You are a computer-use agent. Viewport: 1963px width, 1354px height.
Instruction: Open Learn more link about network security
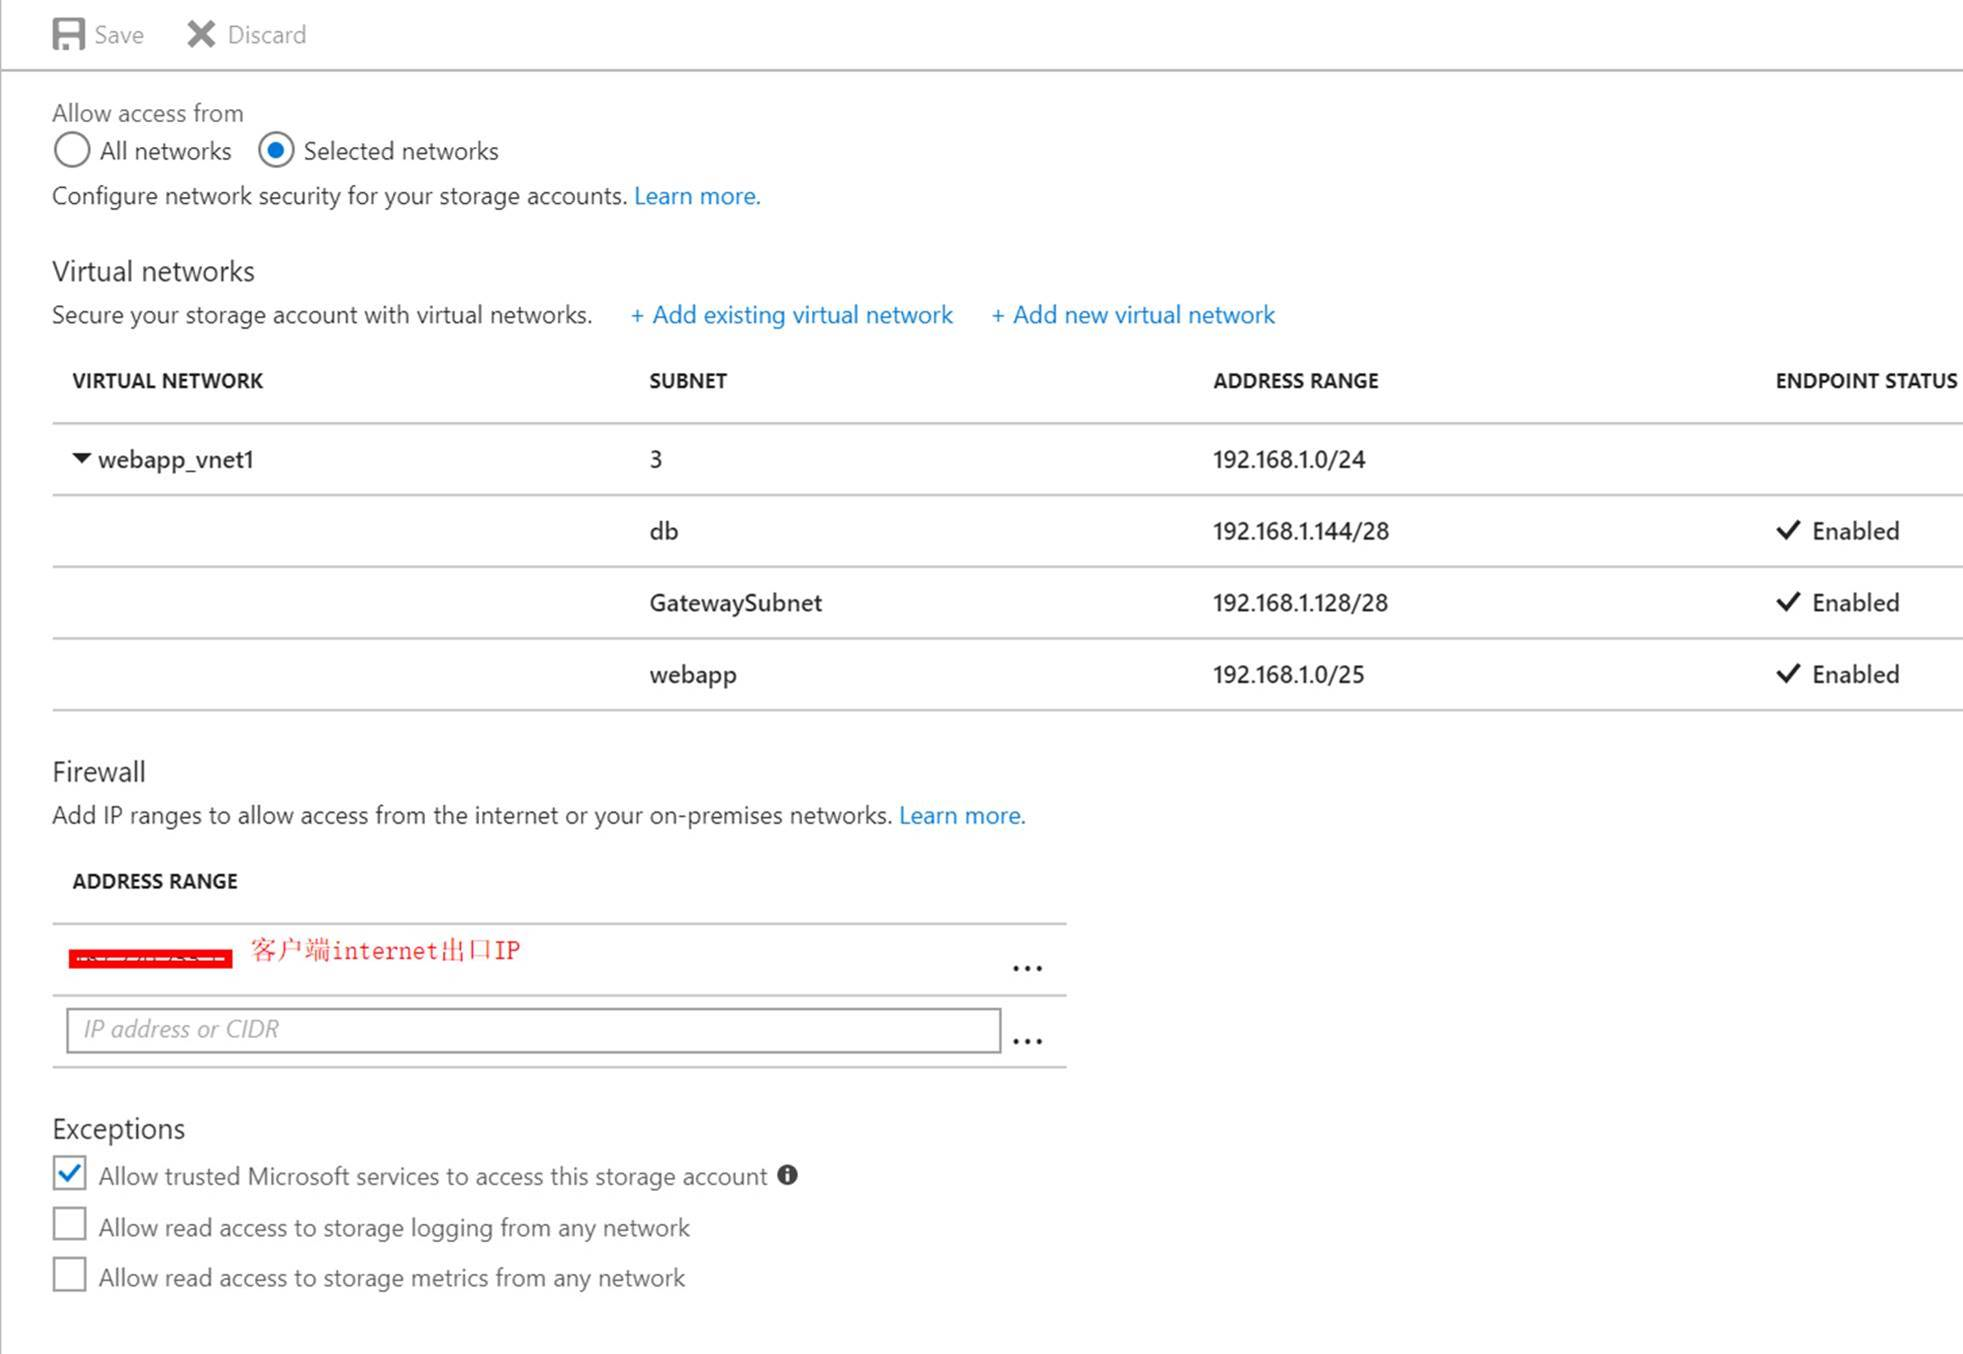697,196
